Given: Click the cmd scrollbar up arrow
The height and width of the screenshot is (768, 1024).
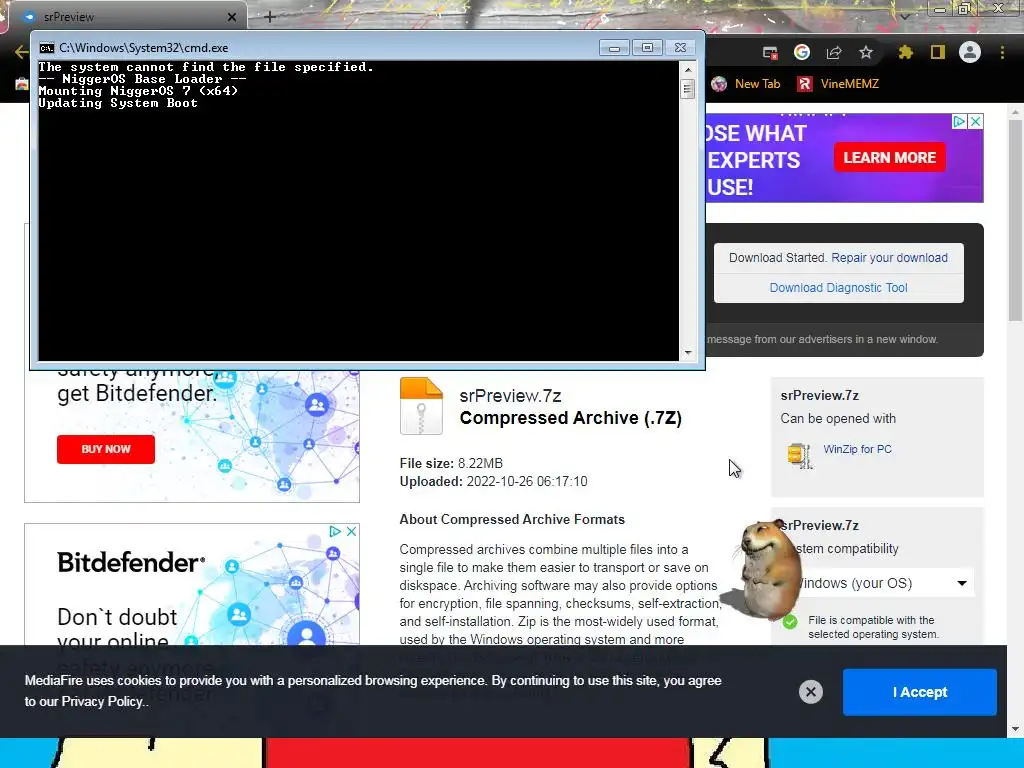Looking at the screenshot, I should point(688,69).
